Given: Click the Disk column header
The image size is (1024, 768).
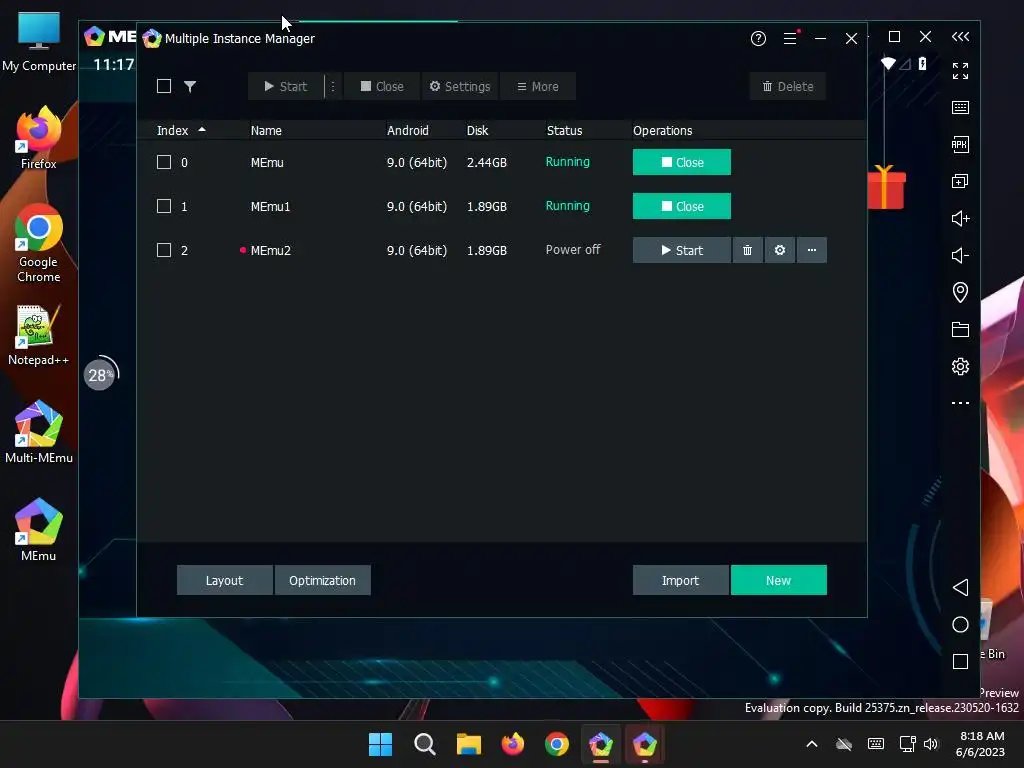Looking at the screenshot, I should [477, 131].
